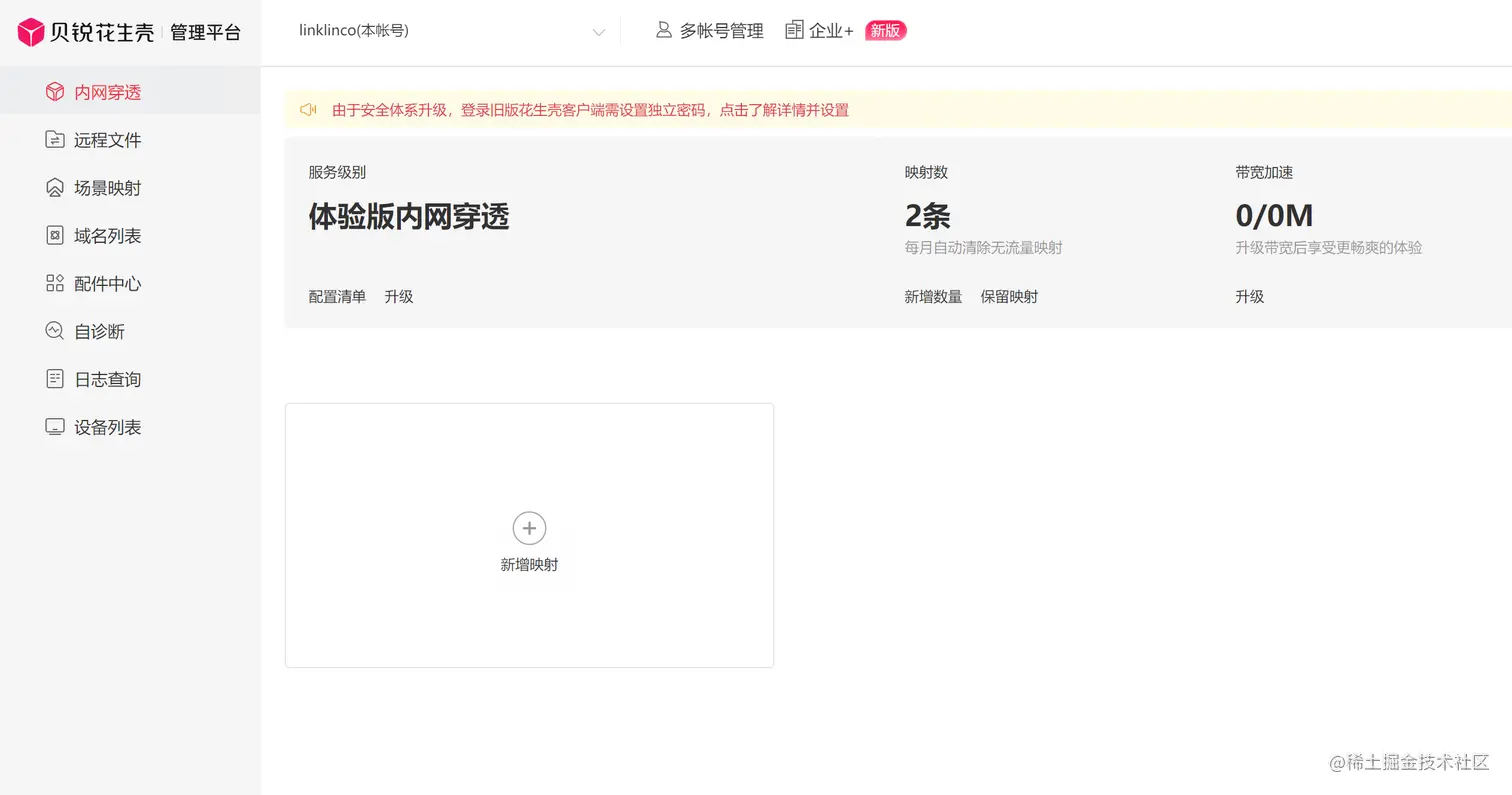Image resolution: width=1512 pixels, height=795 pixels.
Task: Select 自诊断 in the sidebar
Action: pyautogui.click(x=130, y=331)
